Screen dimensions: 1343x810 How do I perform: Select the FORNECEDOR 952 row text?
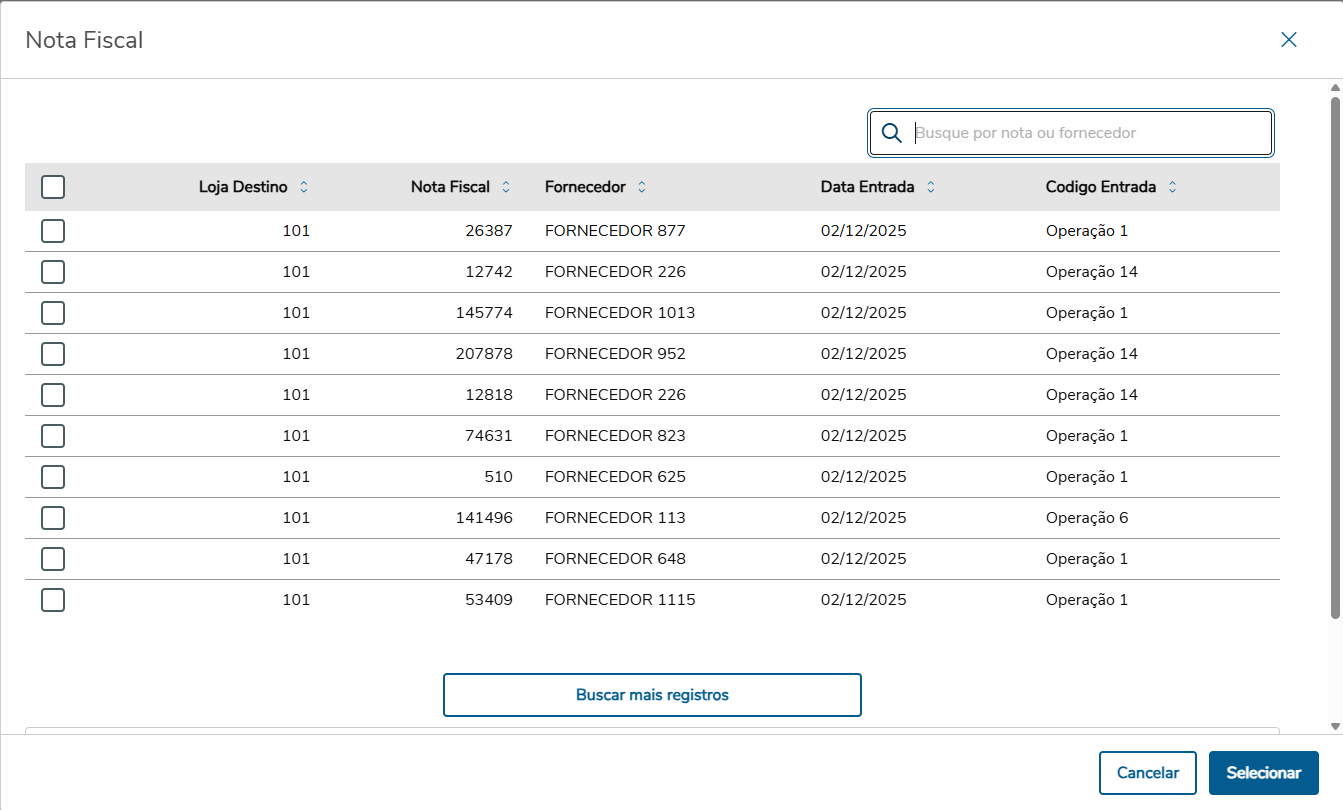pyautogui.click(x=615, y=354)
